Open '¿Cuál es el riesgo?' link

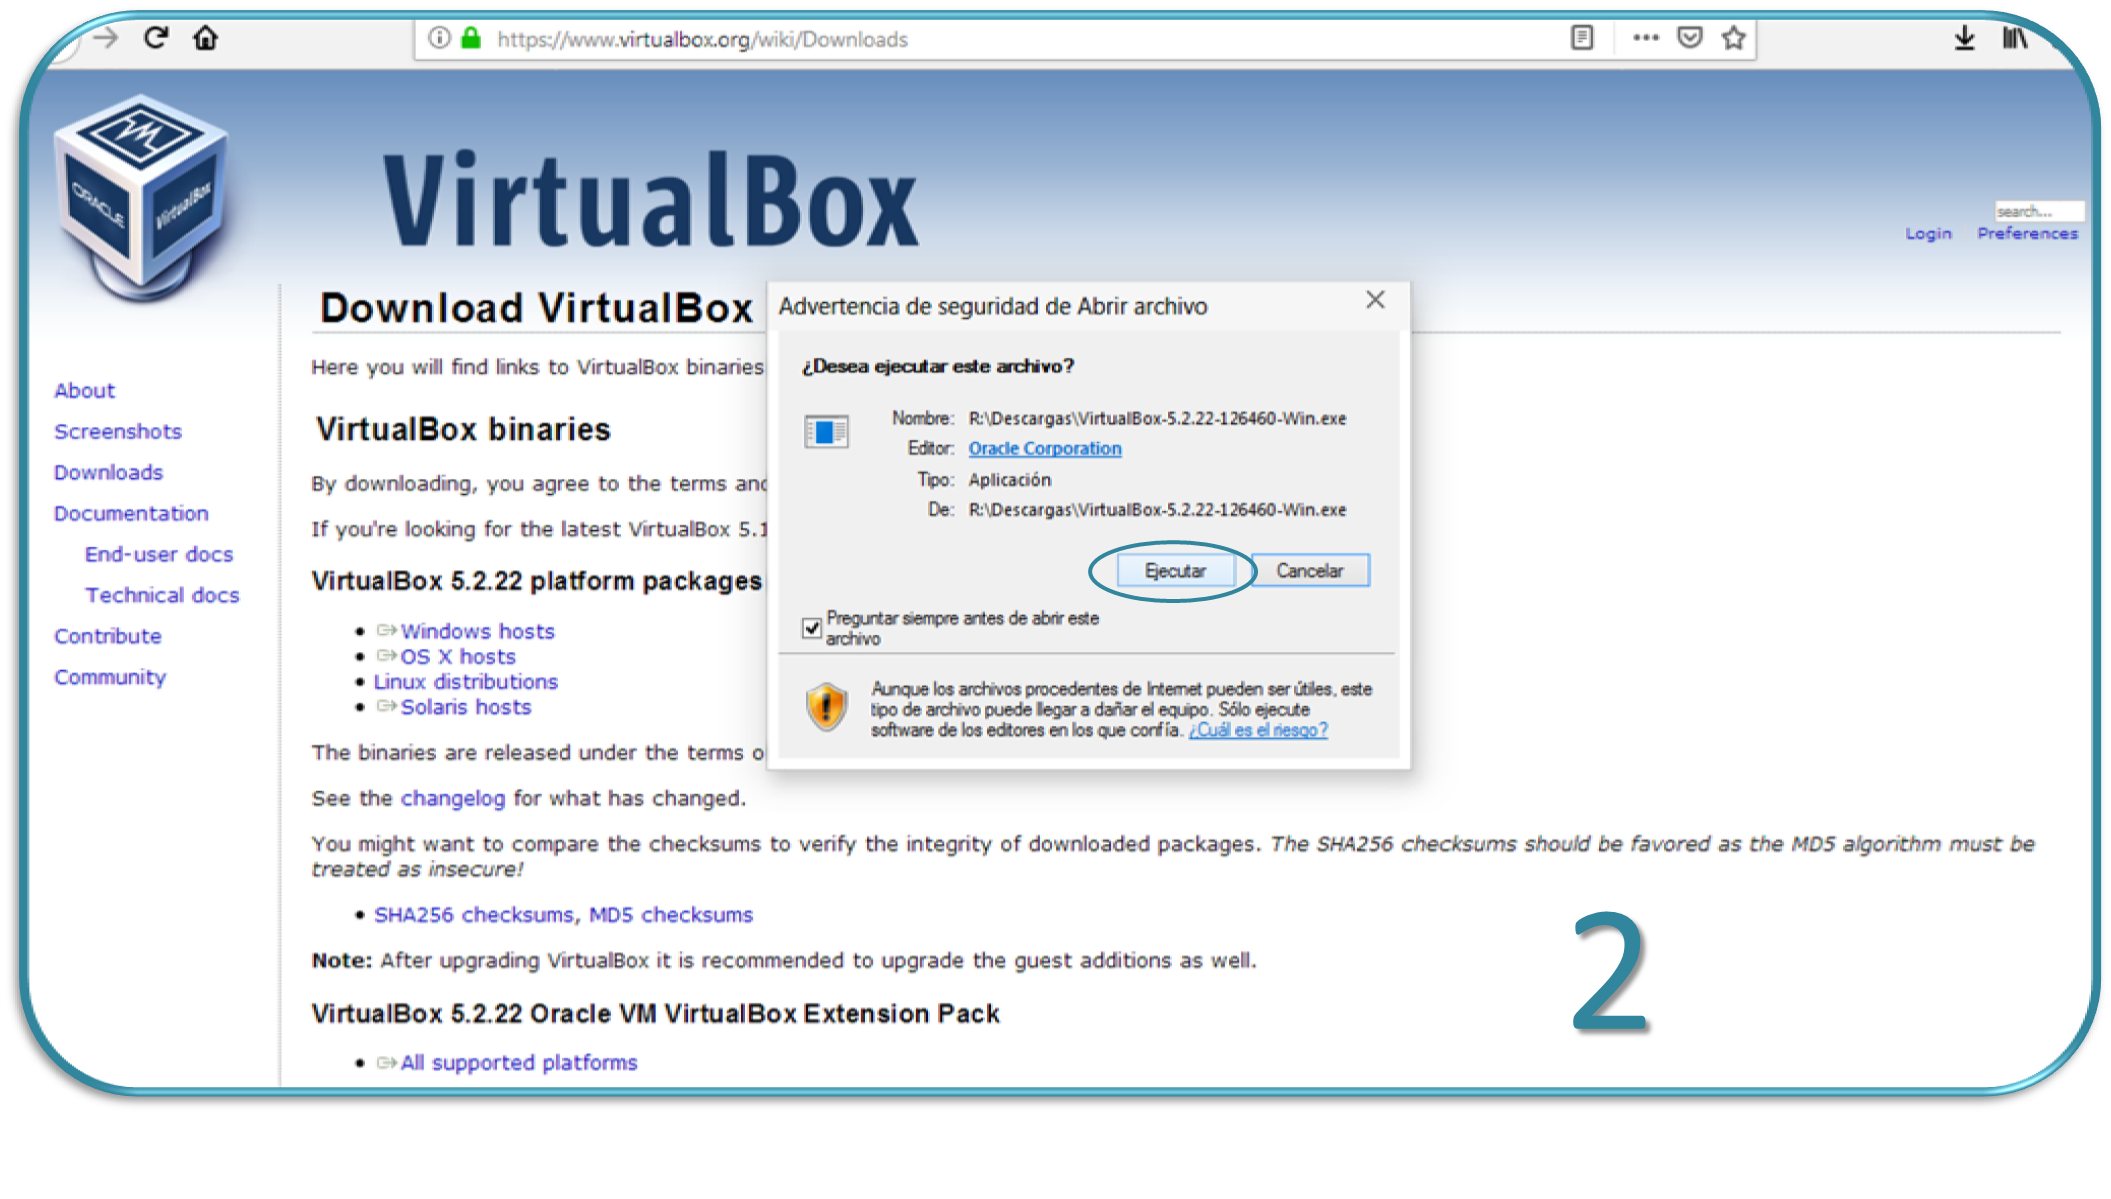tap(1258, 730)
